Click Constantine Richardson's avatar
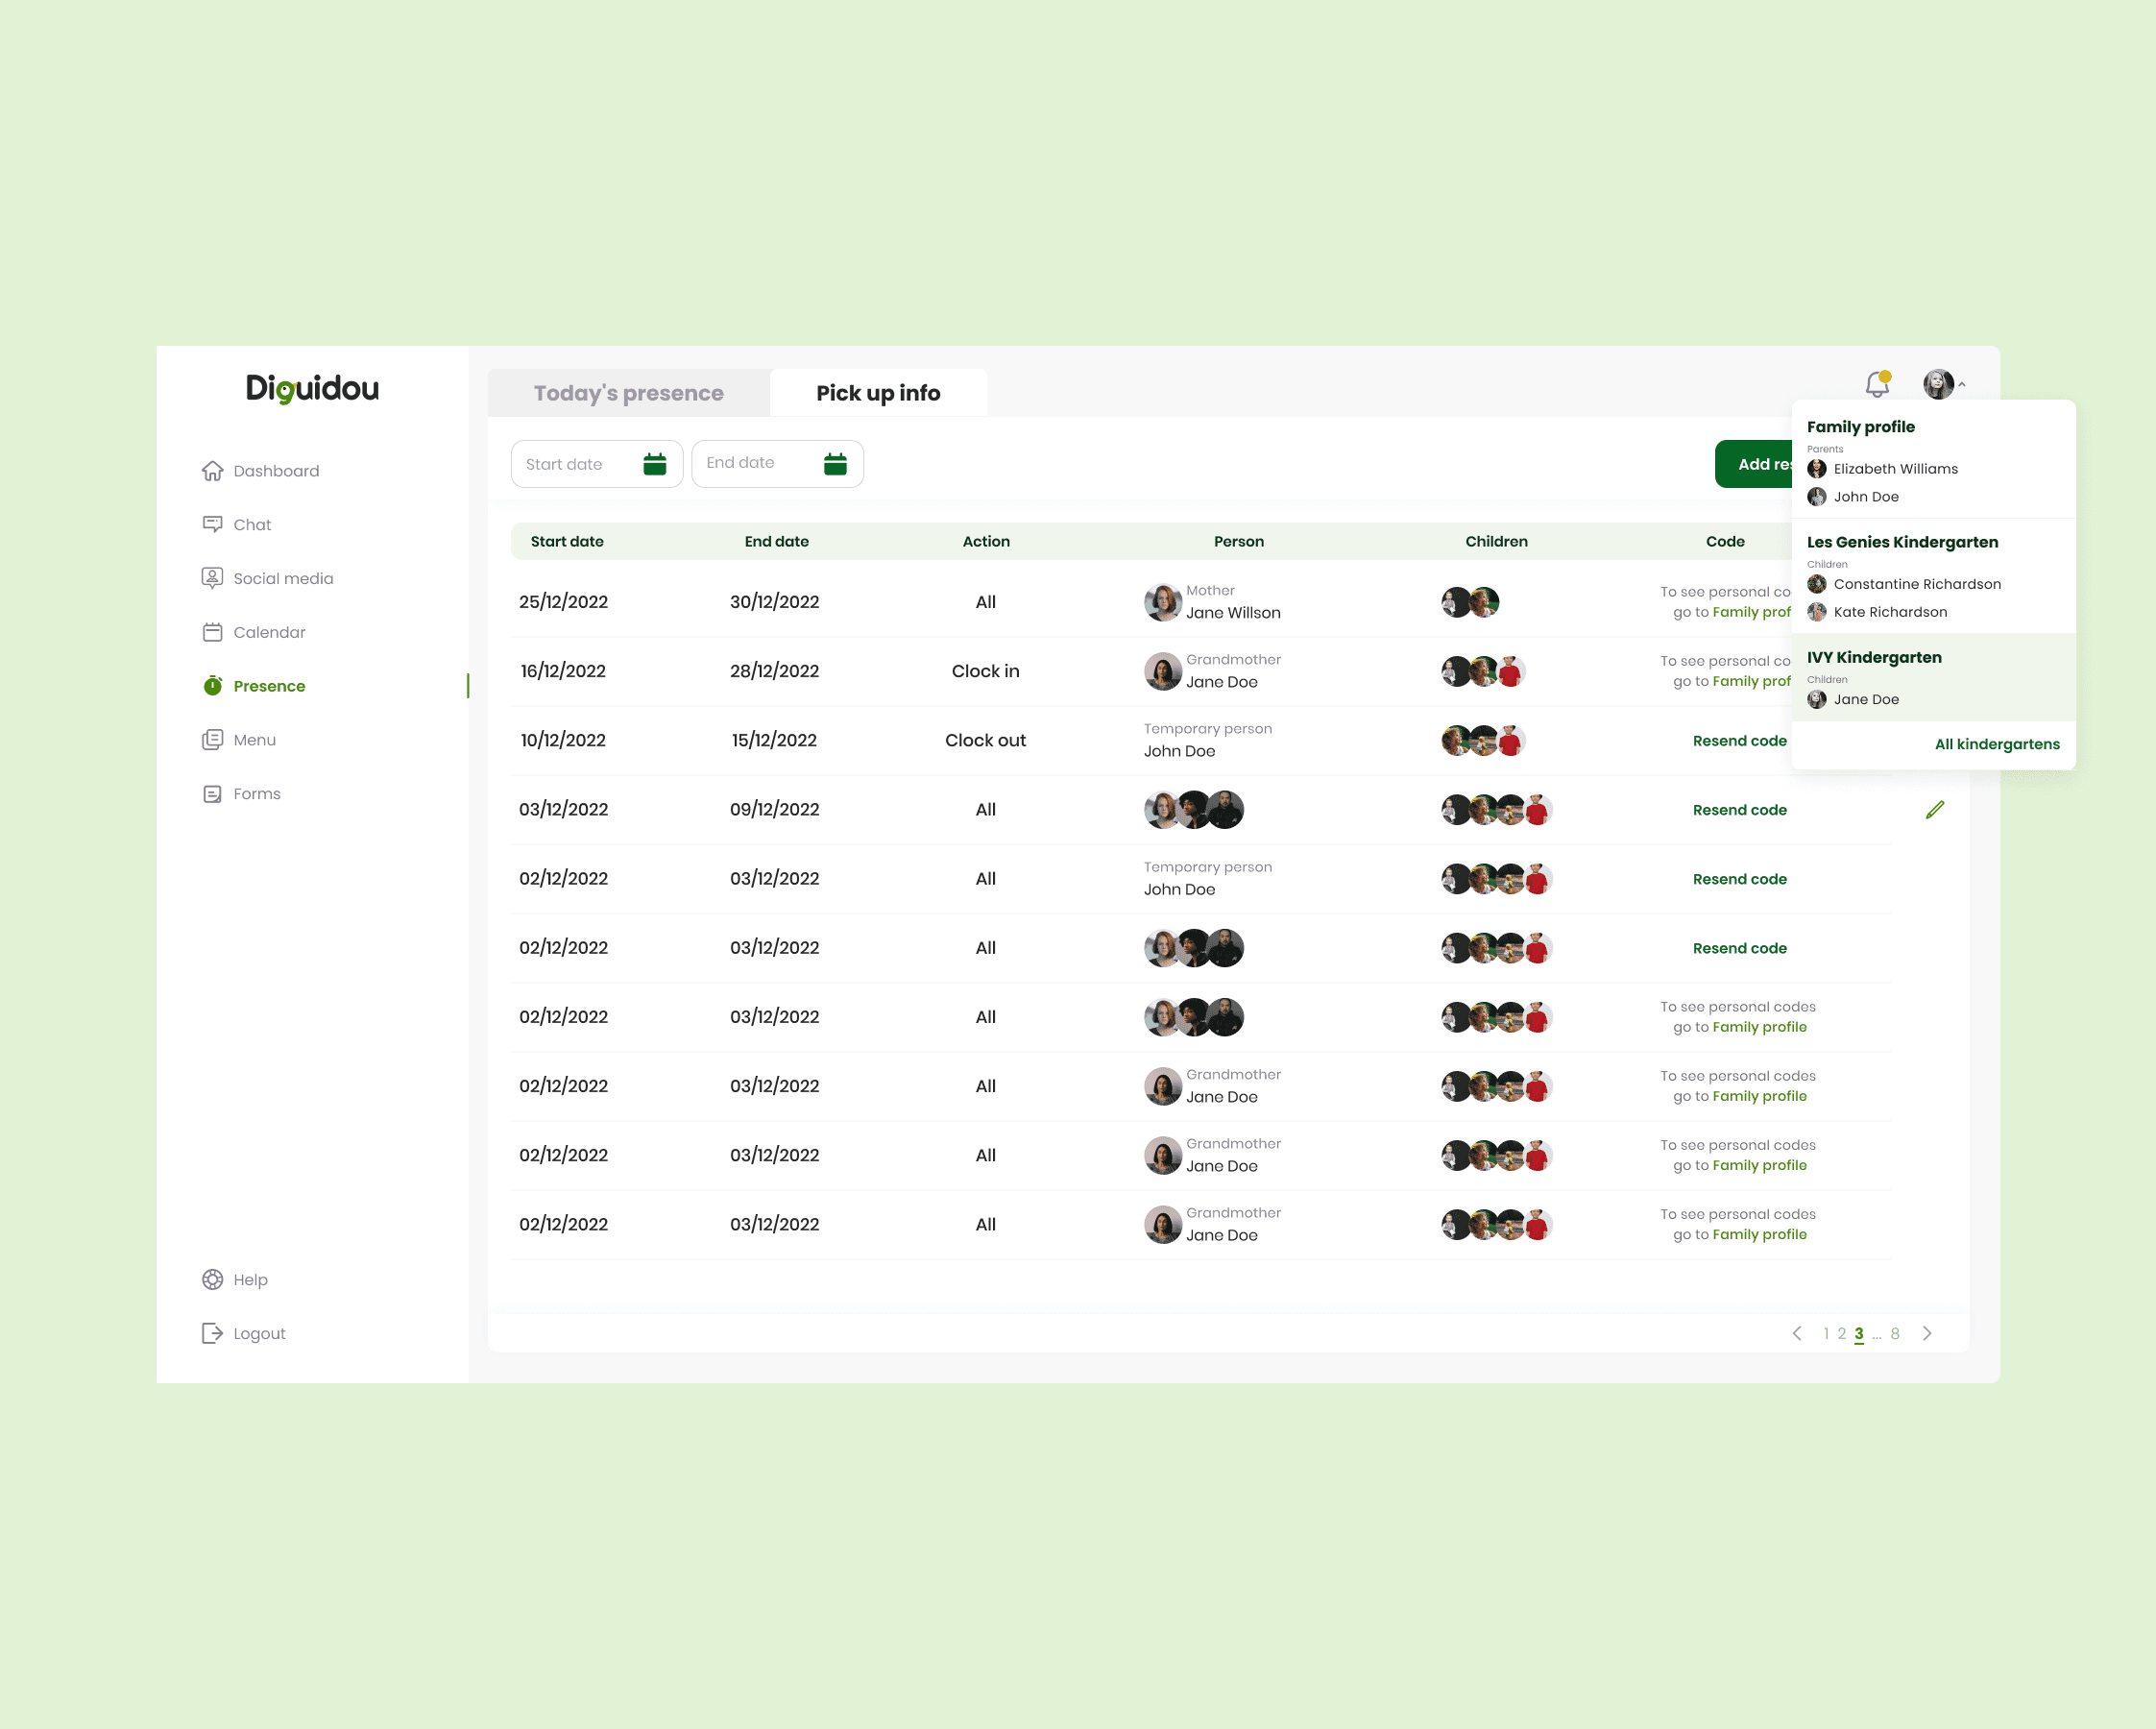2156x1729 pixels. pos(1817,584)
